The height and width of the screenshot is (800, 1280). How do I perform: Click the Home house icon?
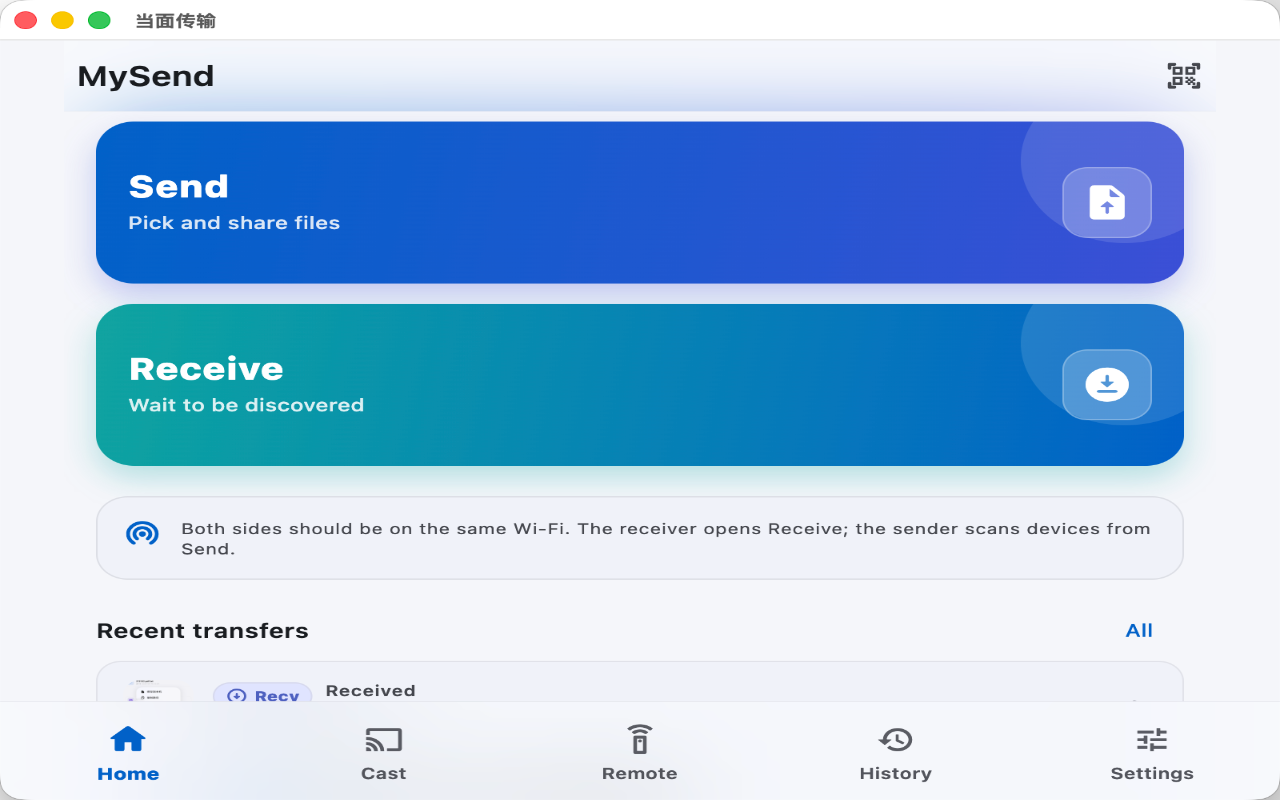[128, 740]
